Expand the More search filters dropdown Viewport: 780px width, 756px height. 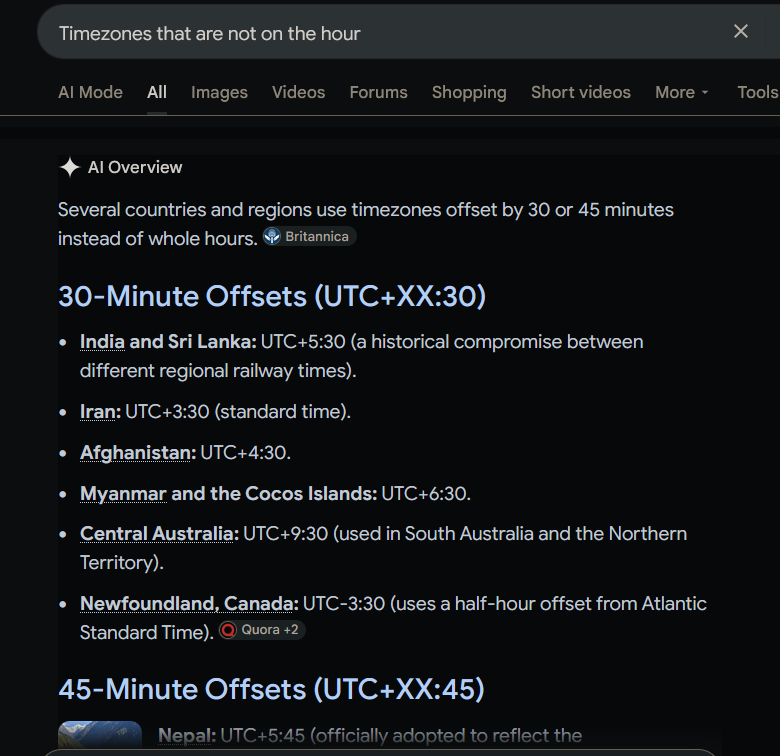point(682,93)
